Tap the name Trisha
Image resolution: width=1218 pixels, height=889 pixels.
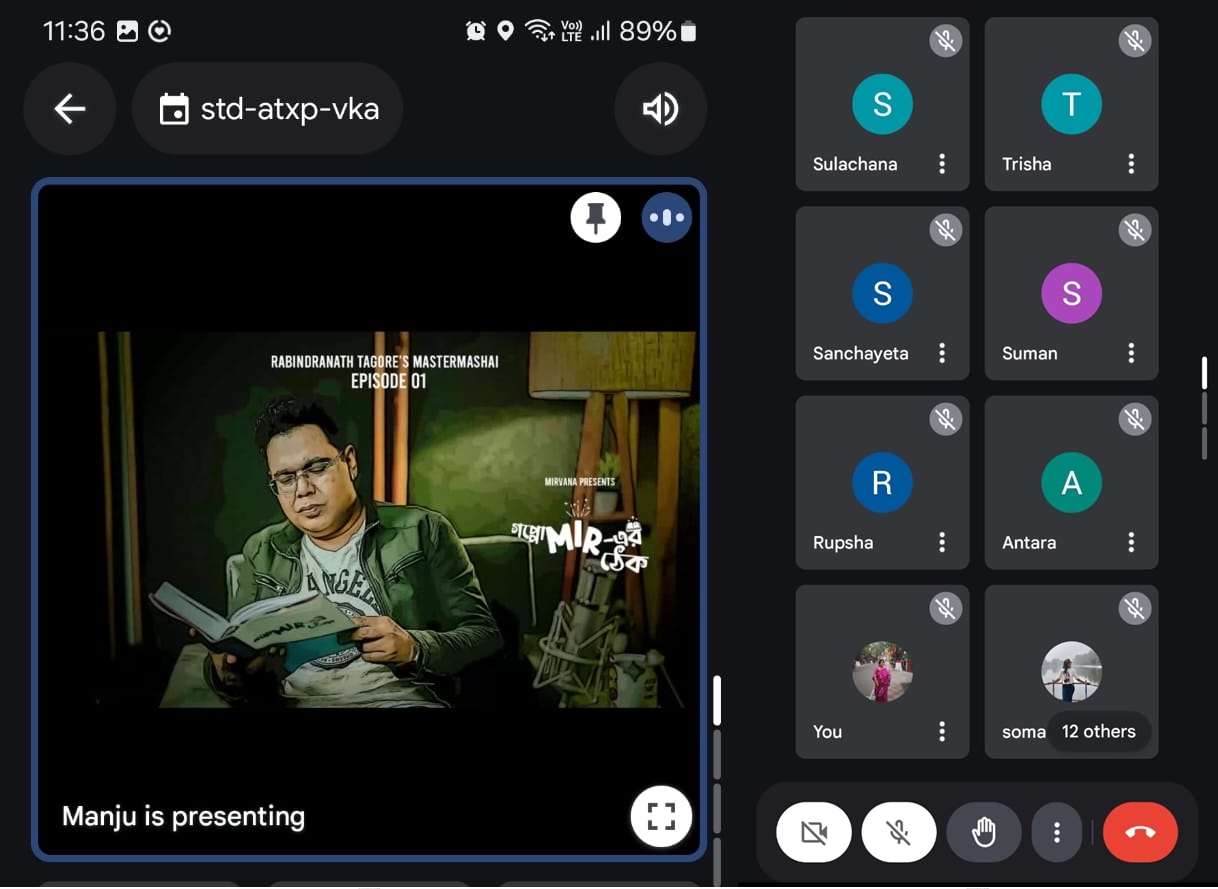click(x=1027, y=164)
